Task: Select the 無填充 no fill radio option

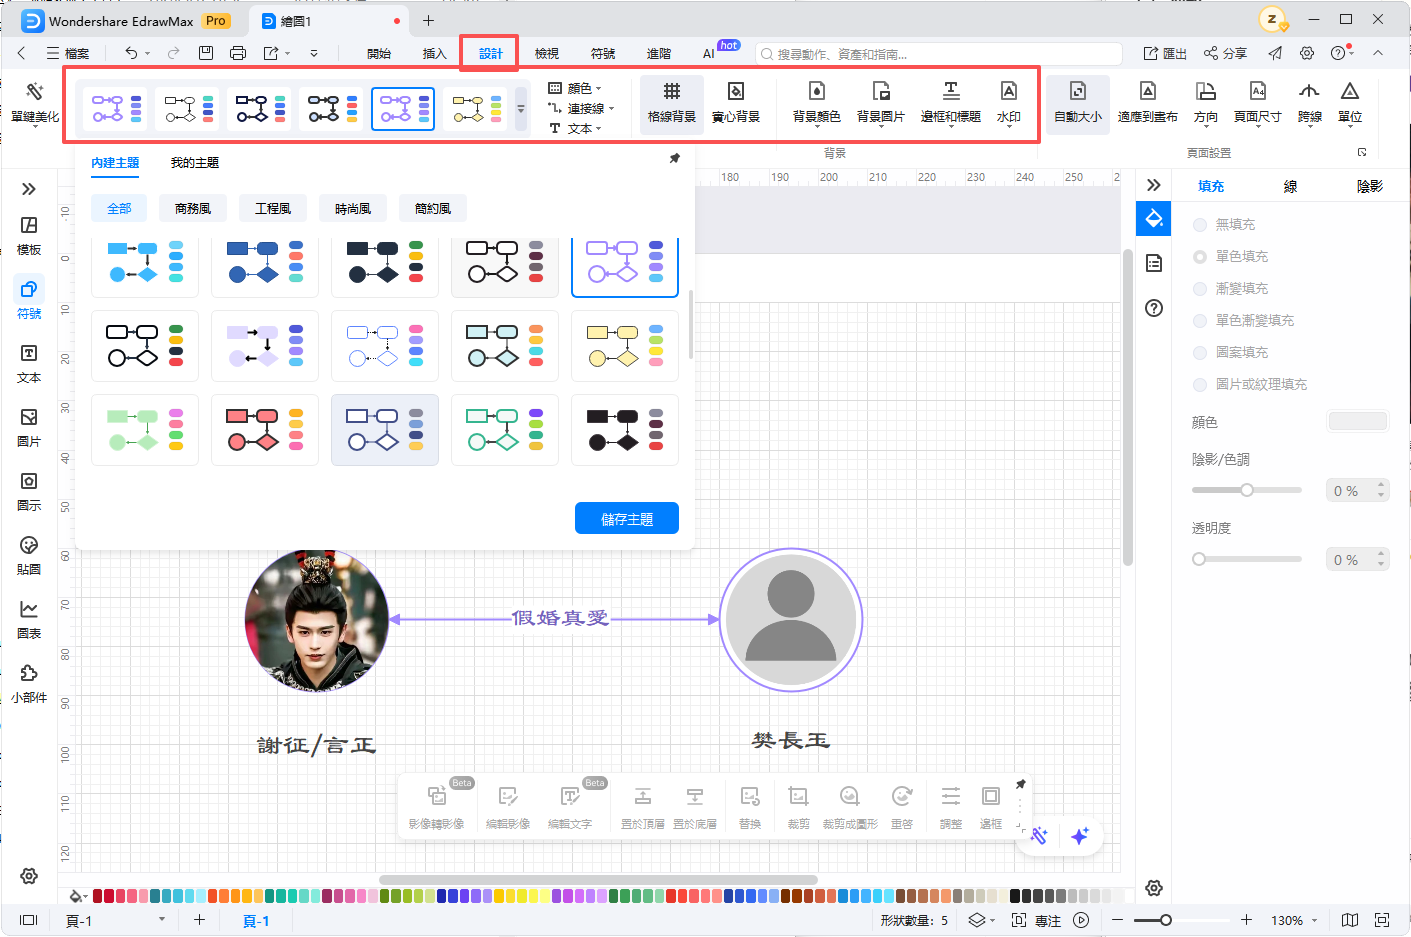Action: pyautogui.click(x=1200, y=225)
